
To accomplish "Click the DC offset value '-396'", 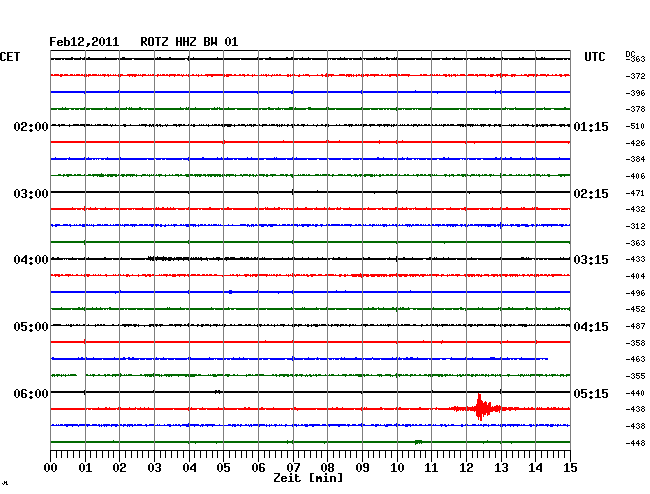I will coord(635,93).
